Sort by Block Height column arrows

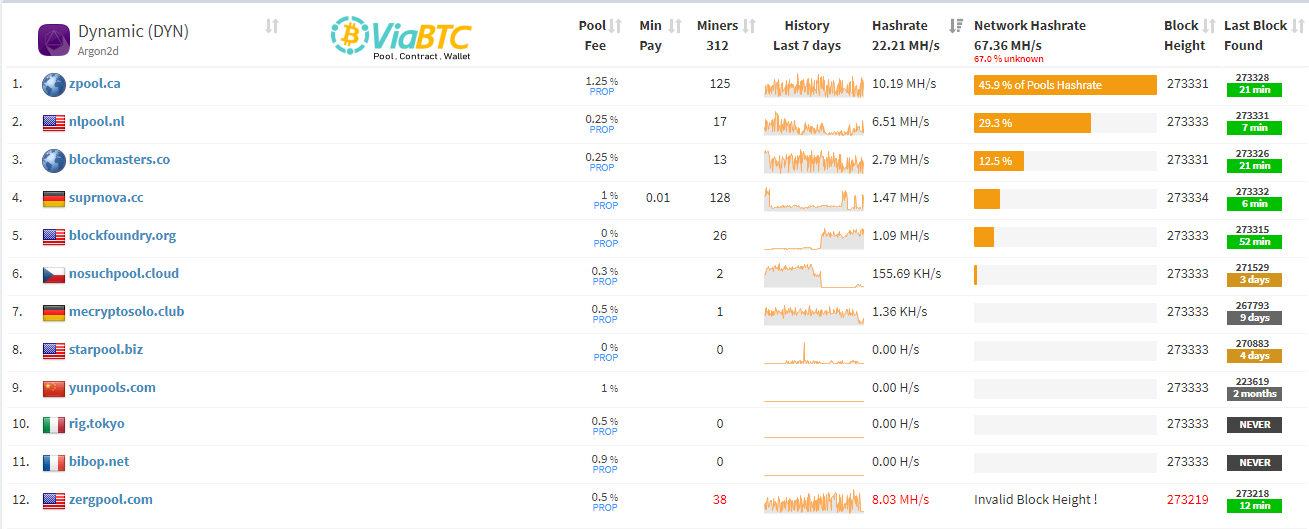(1211, 26)
